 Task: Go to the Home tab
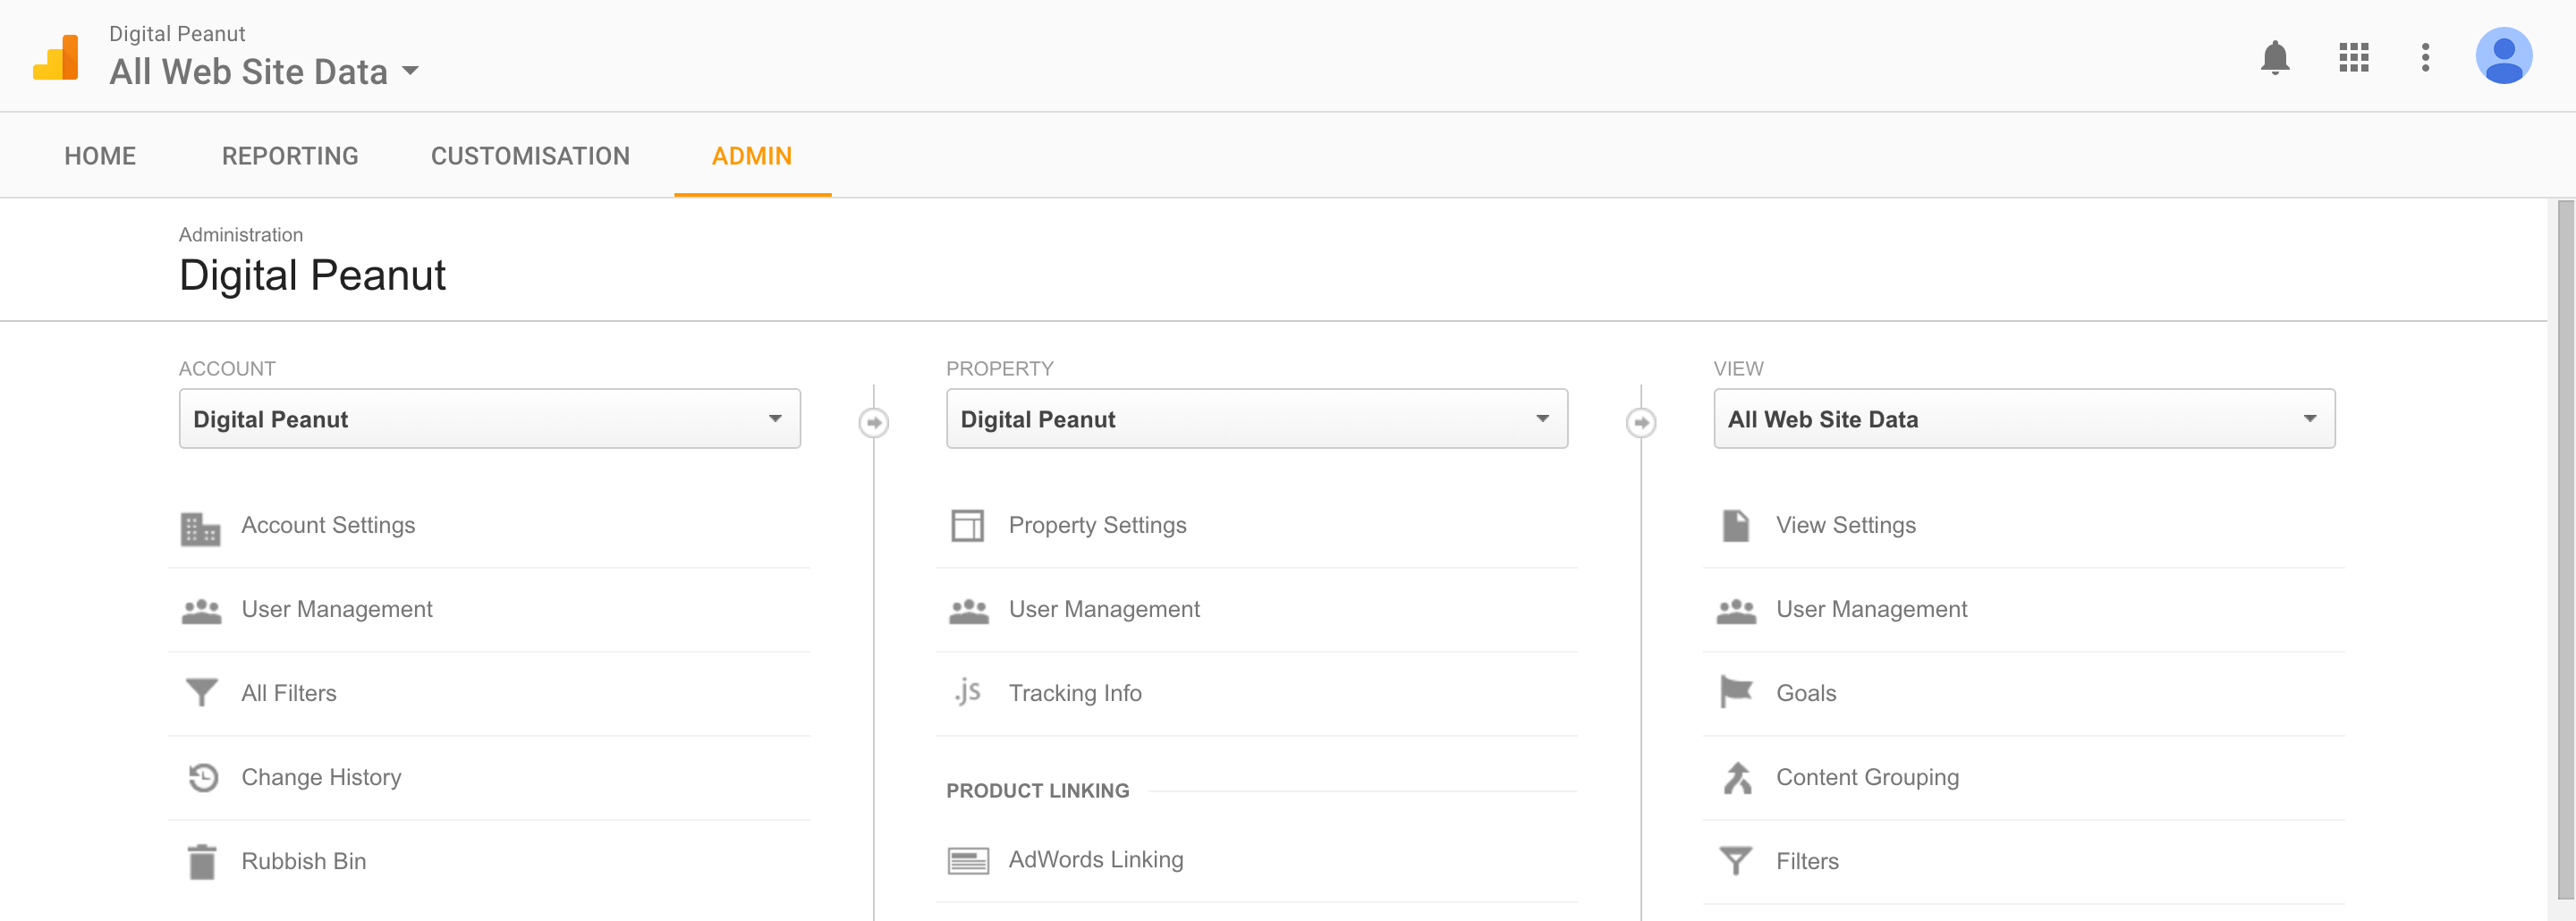coord(100,156)
